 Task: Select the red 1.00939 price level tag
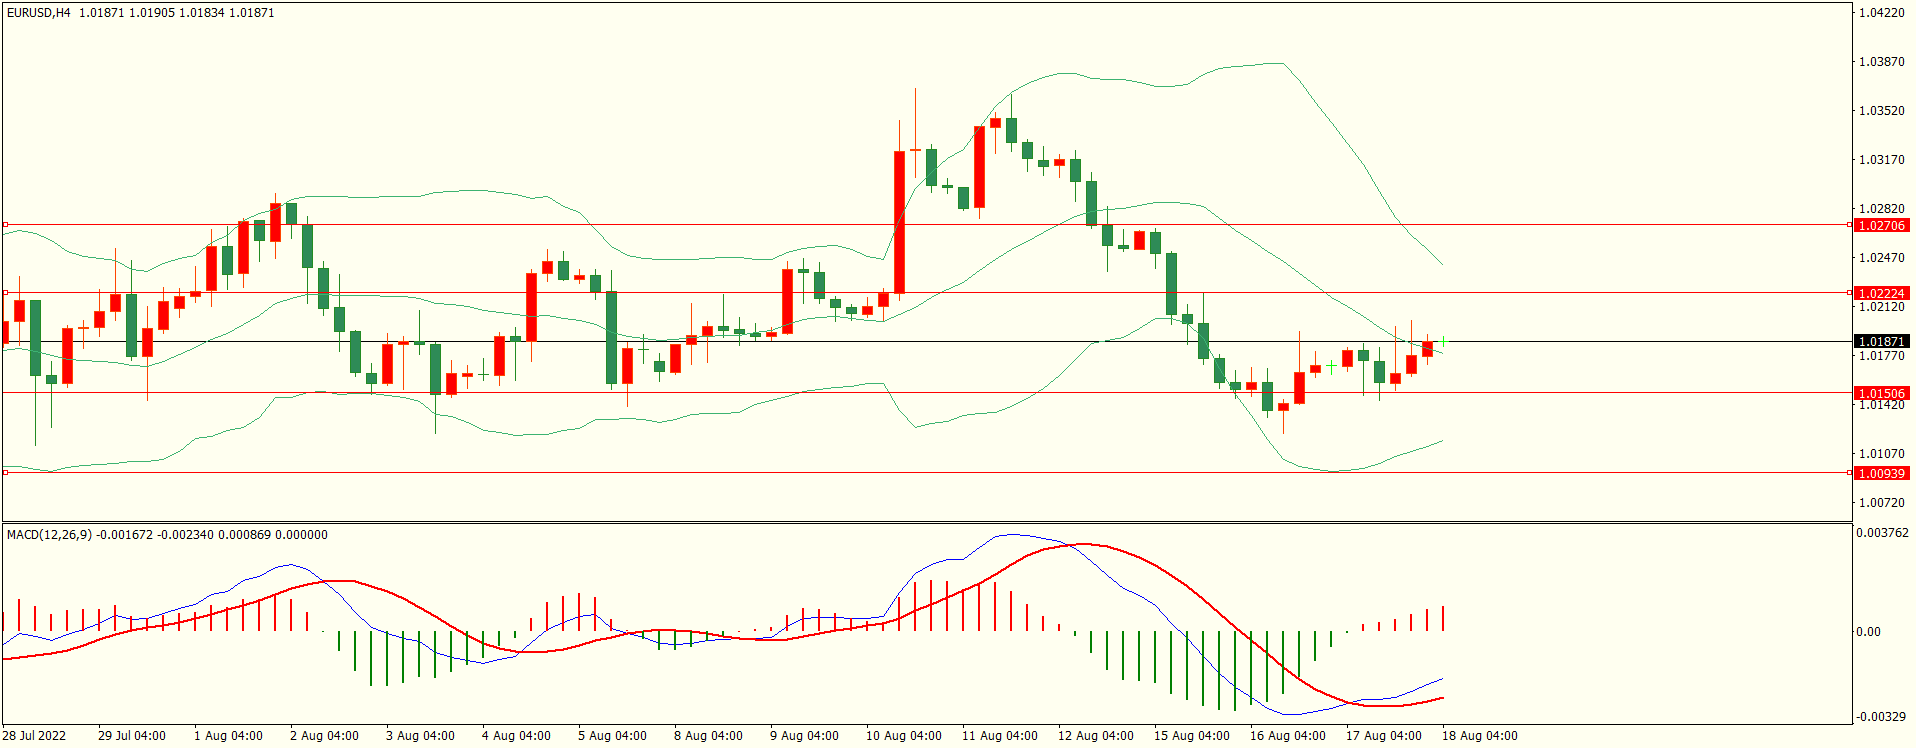coord(1881,474)
